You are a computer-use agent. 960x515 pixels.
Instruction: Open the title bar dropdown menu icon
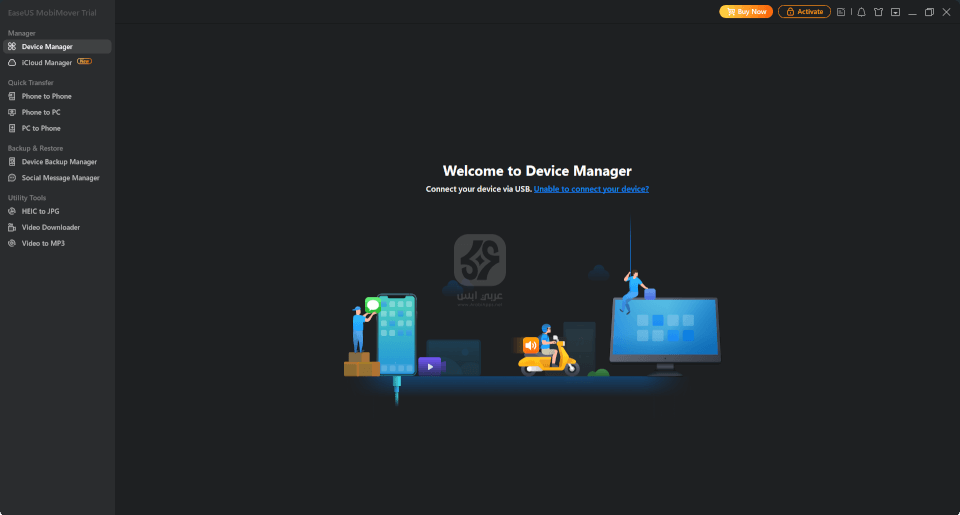pos(896,12)
